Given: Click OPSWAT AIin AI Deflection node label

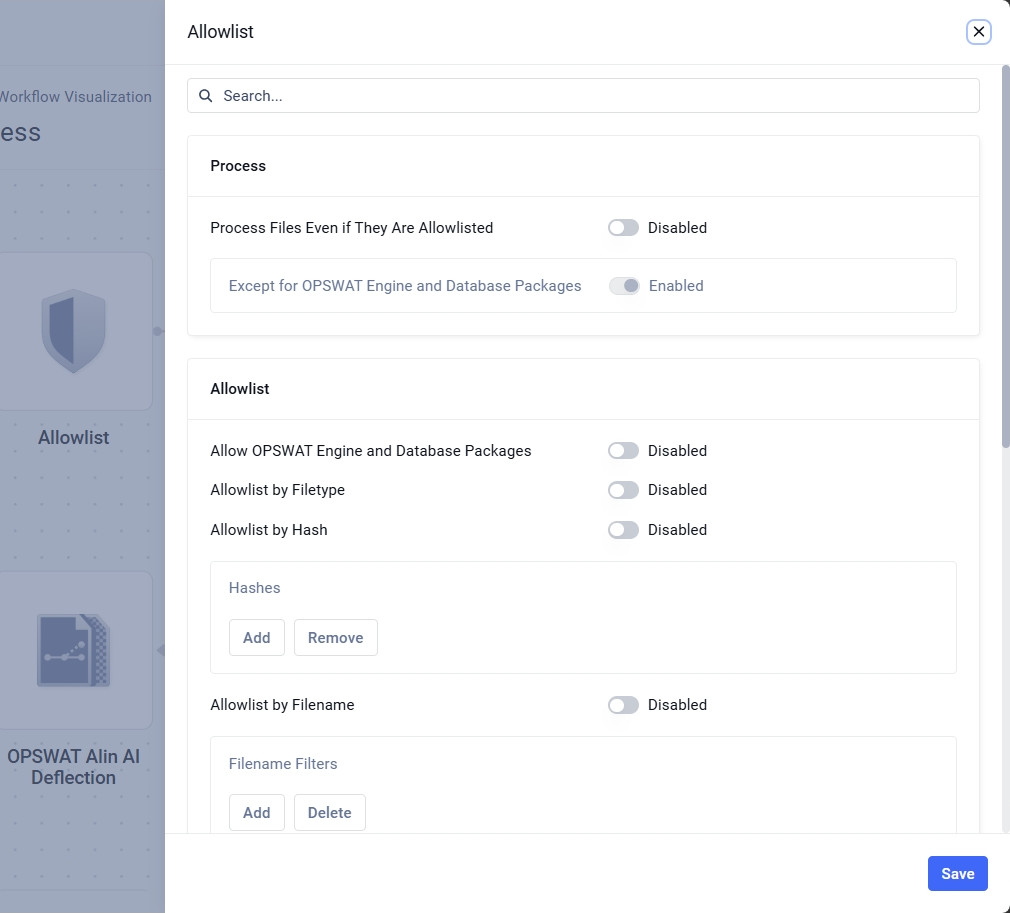Looking at the screenshot, I should (73, 767).
